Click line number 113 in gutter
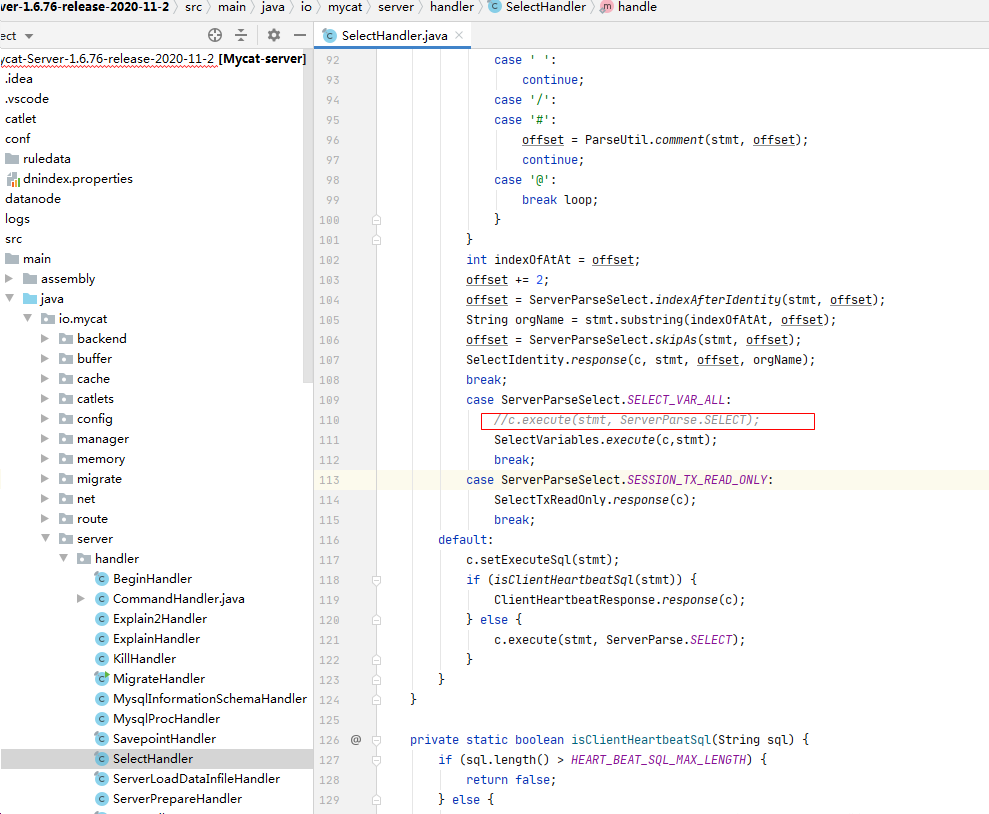Image resolution: width=989 pixels, height=814 pixels. (329, 480)
